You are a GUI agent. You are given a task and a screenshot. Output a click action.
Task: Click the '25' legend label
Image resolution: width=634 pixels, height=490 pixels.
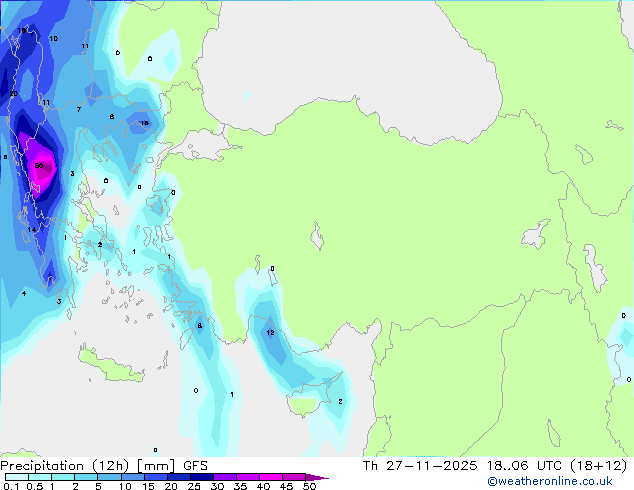194,486
